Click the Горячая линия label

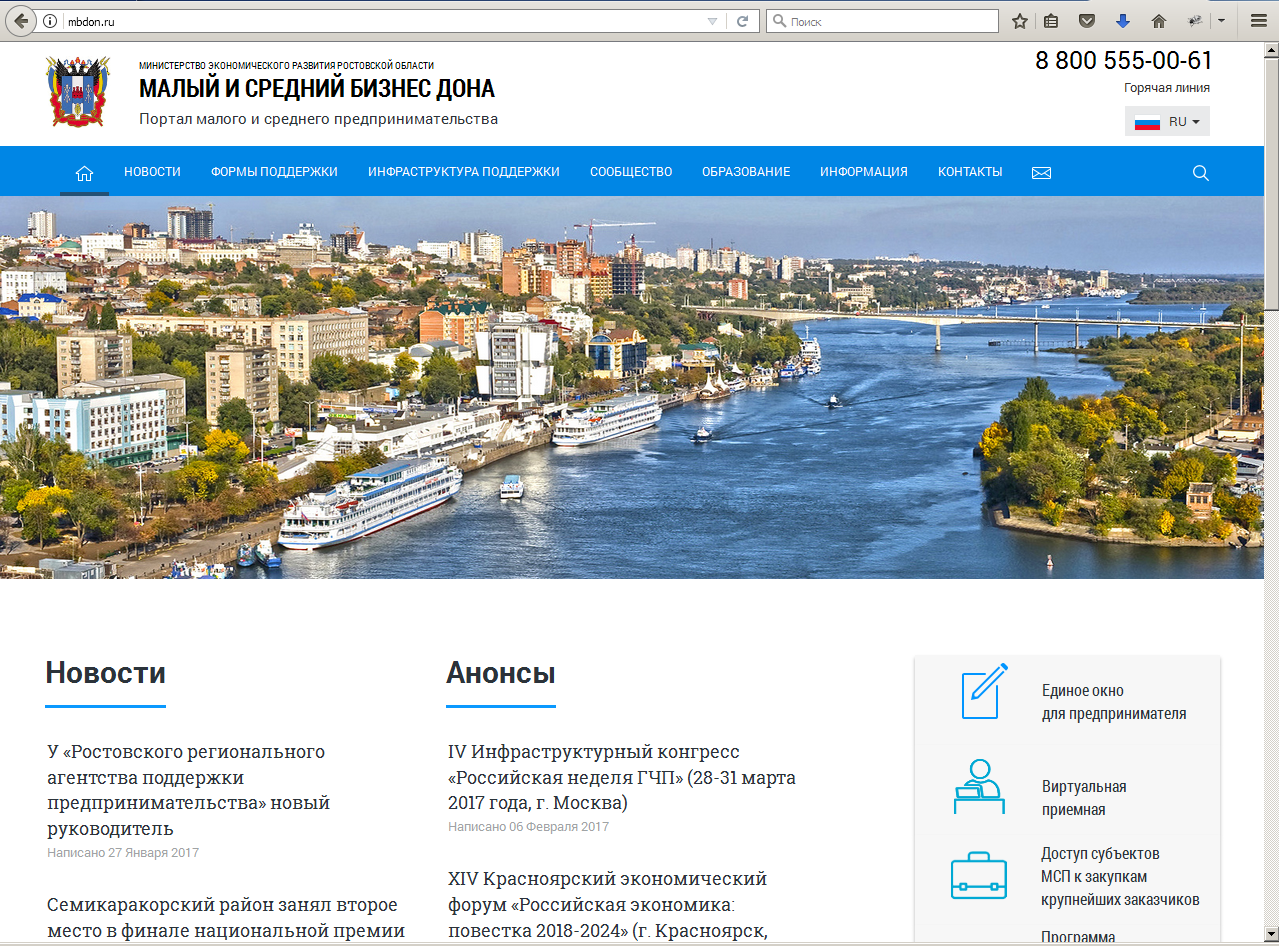[1166, 87]
